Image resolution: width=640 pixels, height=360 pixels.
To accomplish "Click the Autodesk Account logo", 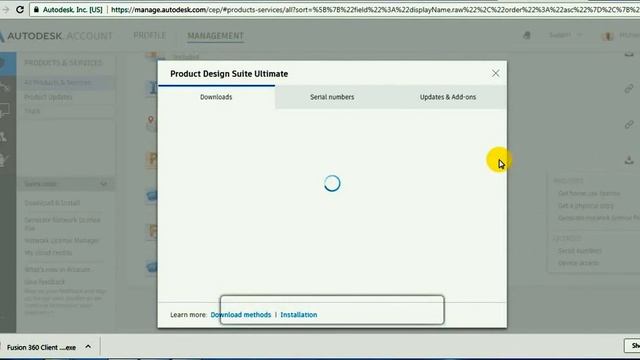I will (x=56, y=36).
